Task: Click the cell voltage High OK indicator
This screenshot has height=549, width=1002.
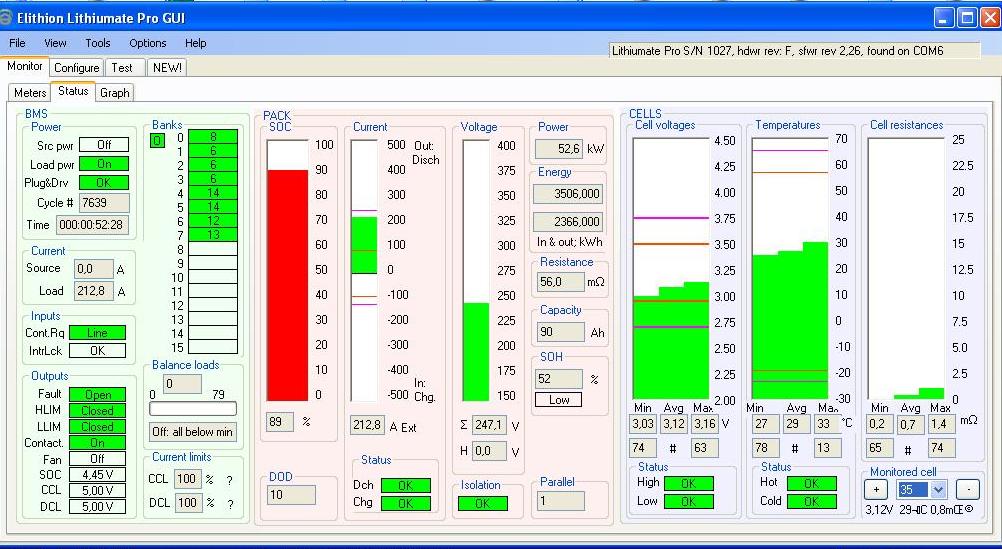Action: point(689,484)
